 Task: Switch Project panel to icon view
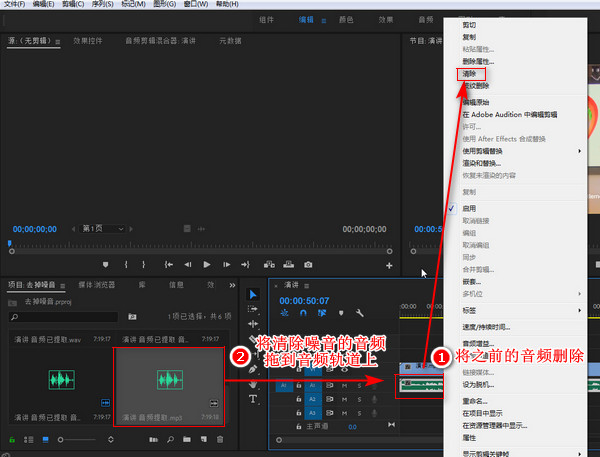46,440
